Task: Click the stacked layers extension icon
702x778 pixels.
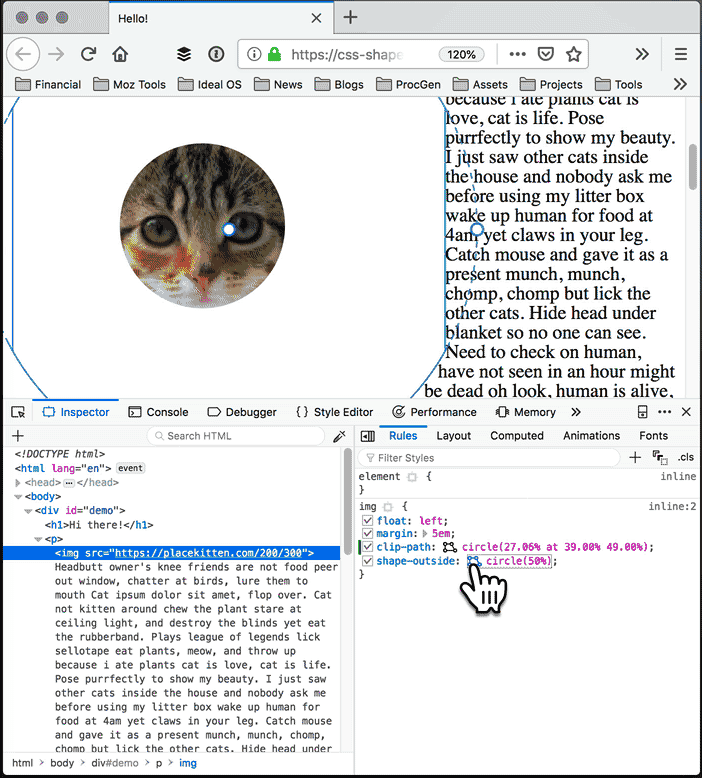Action: point(184,54)
